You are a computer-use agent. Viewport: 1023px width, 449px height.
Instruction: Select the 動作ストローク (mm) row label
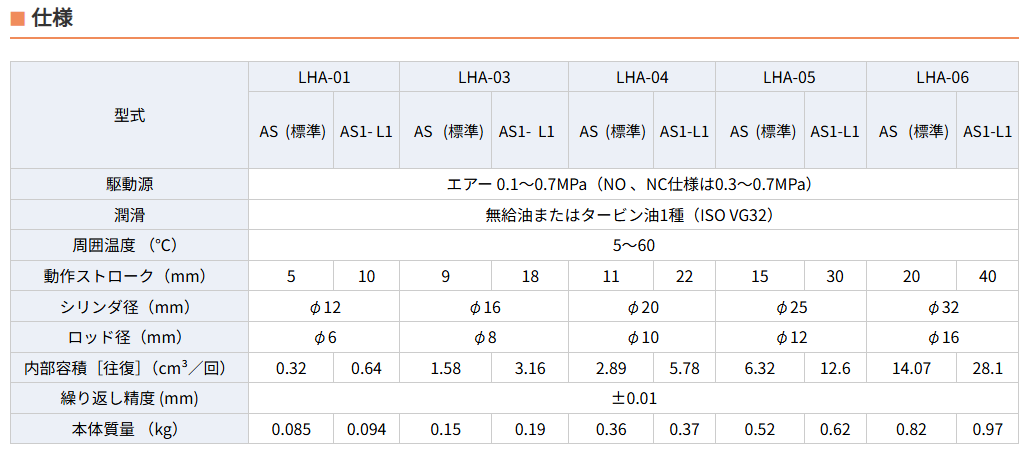129,276
